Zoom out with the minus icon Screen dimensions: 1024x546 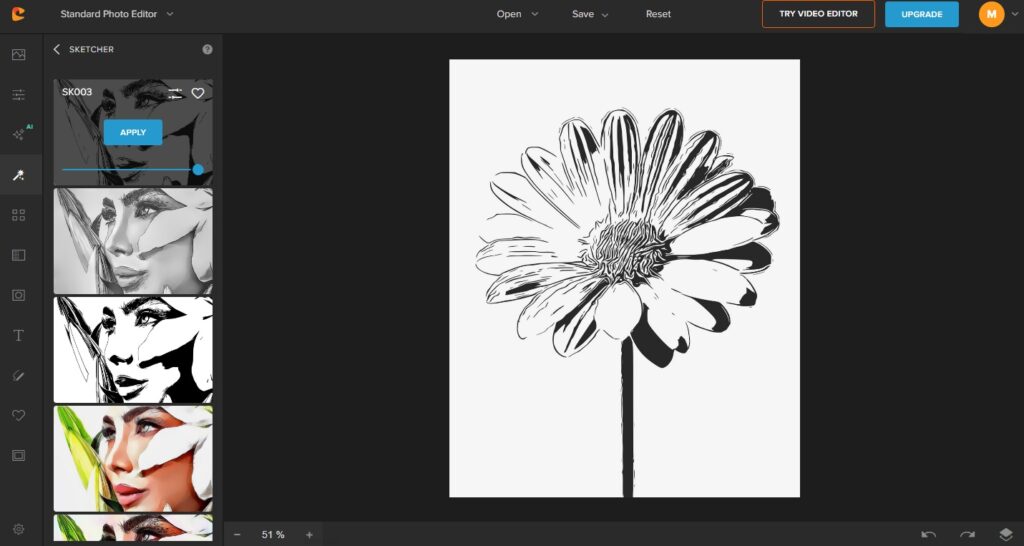pyautogui.click(x=237, y=535)
